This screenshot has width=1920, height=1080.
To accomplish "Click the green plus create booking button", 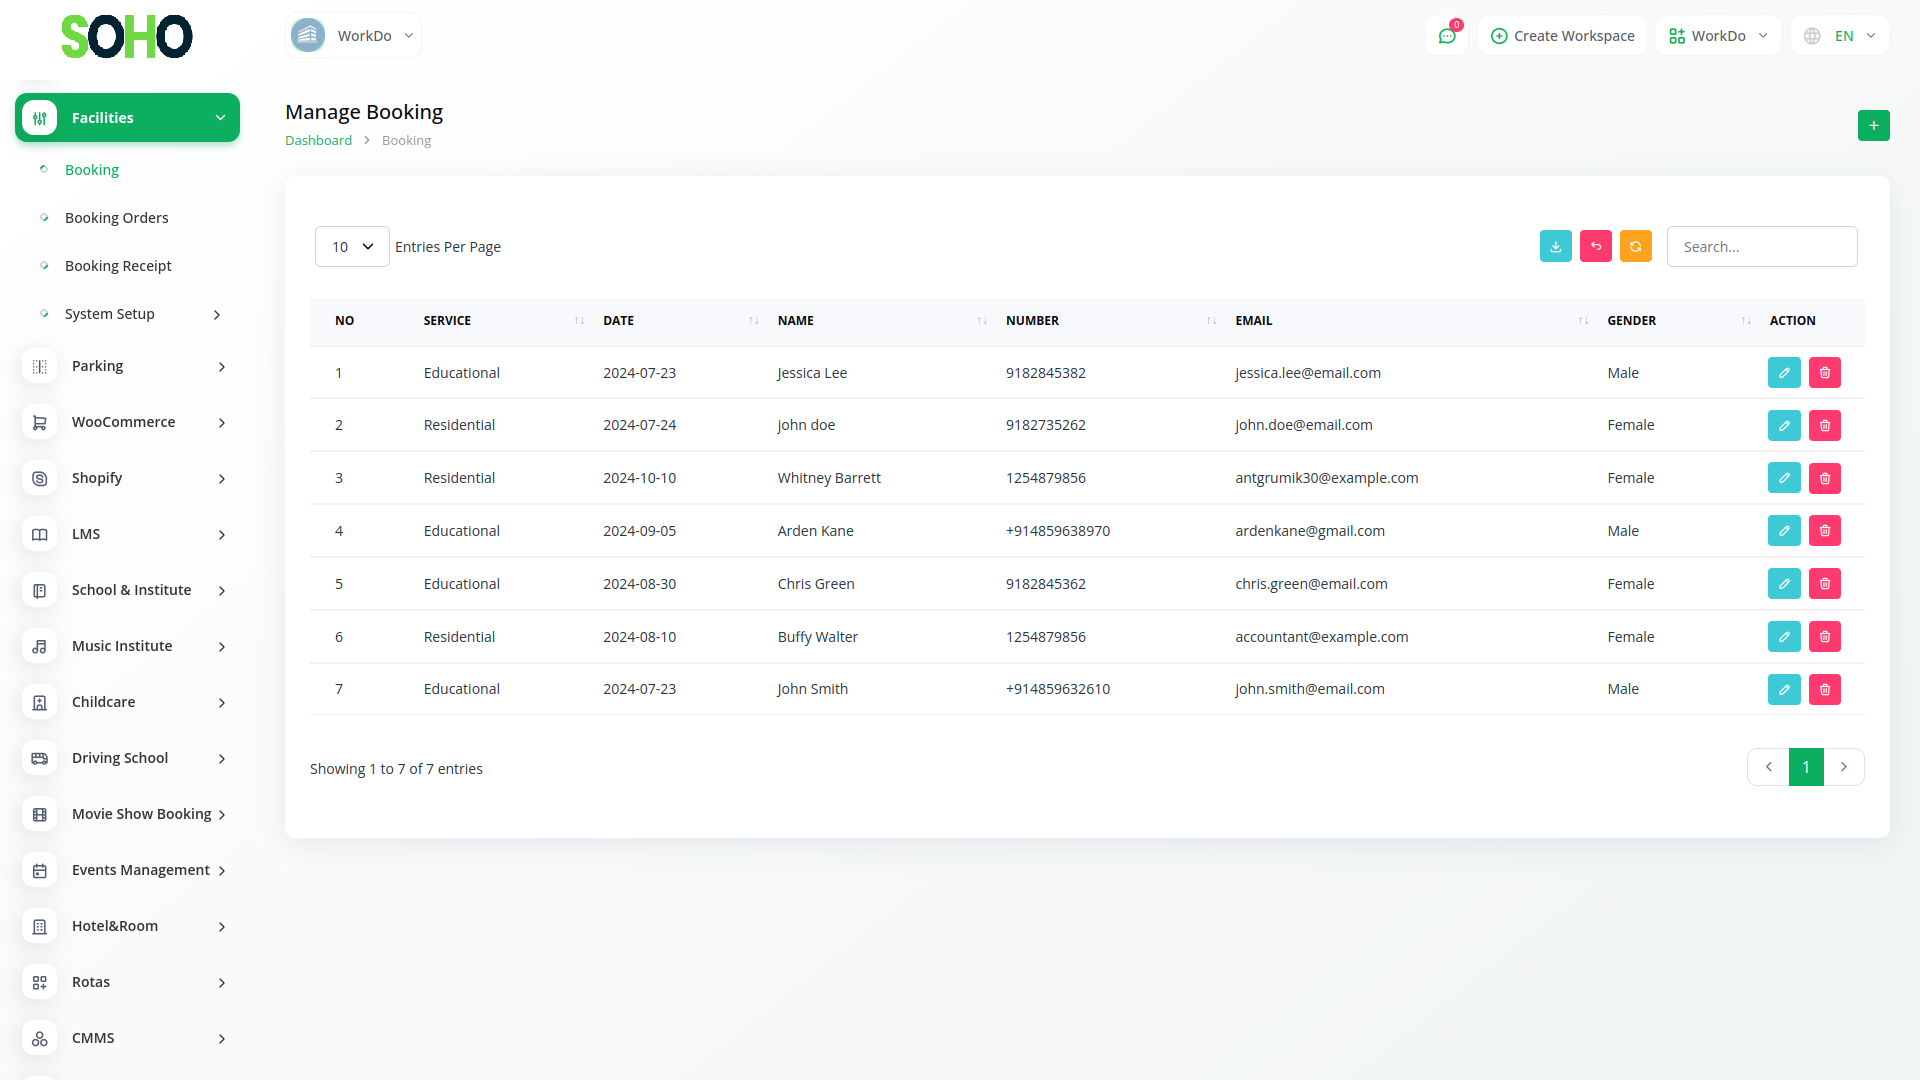I will click(x=1873, y=125).
